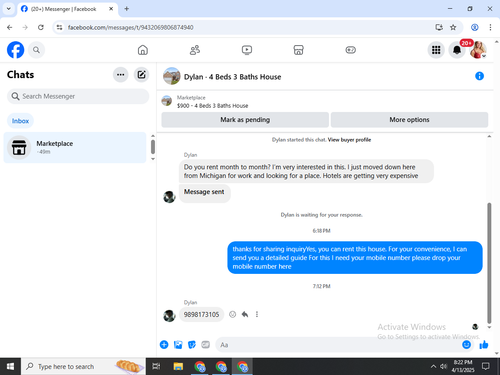Start a new message with compose icon
The width and height of the screenshot is (500, 375).
[x=141, y=75]
